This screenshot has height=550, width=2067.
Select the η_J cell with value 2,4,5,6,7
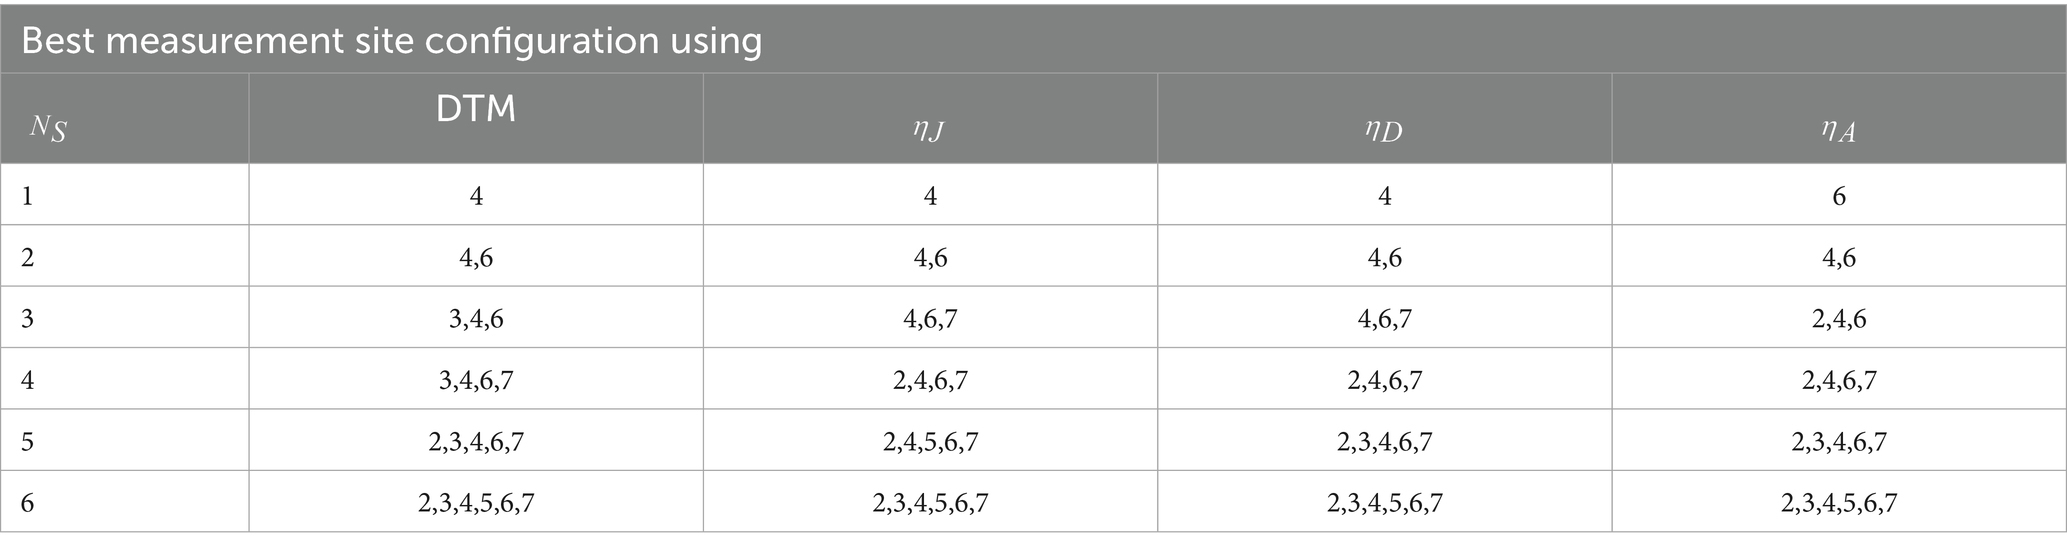point(930,441)
